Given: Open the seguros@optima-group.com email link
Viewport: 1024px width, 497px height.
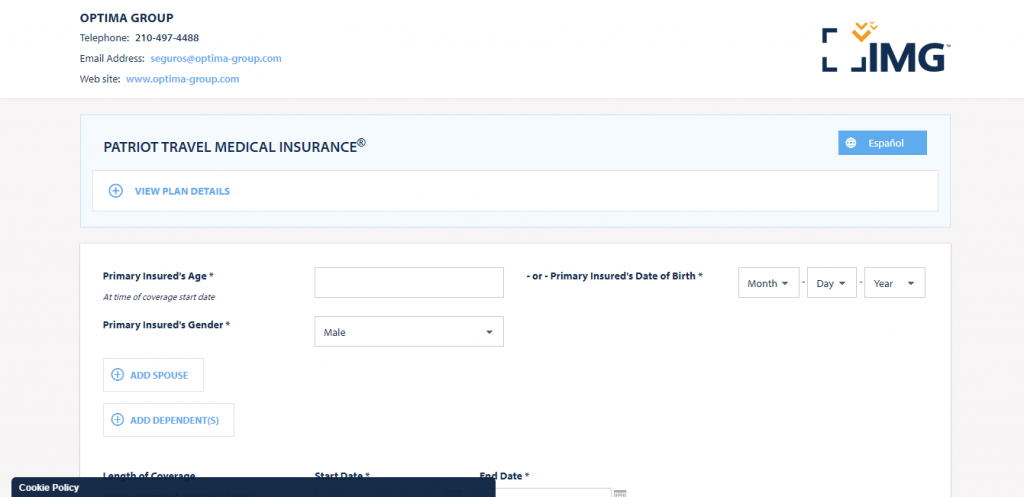Looking at the screenshot, I should click(x=216, y=58).
